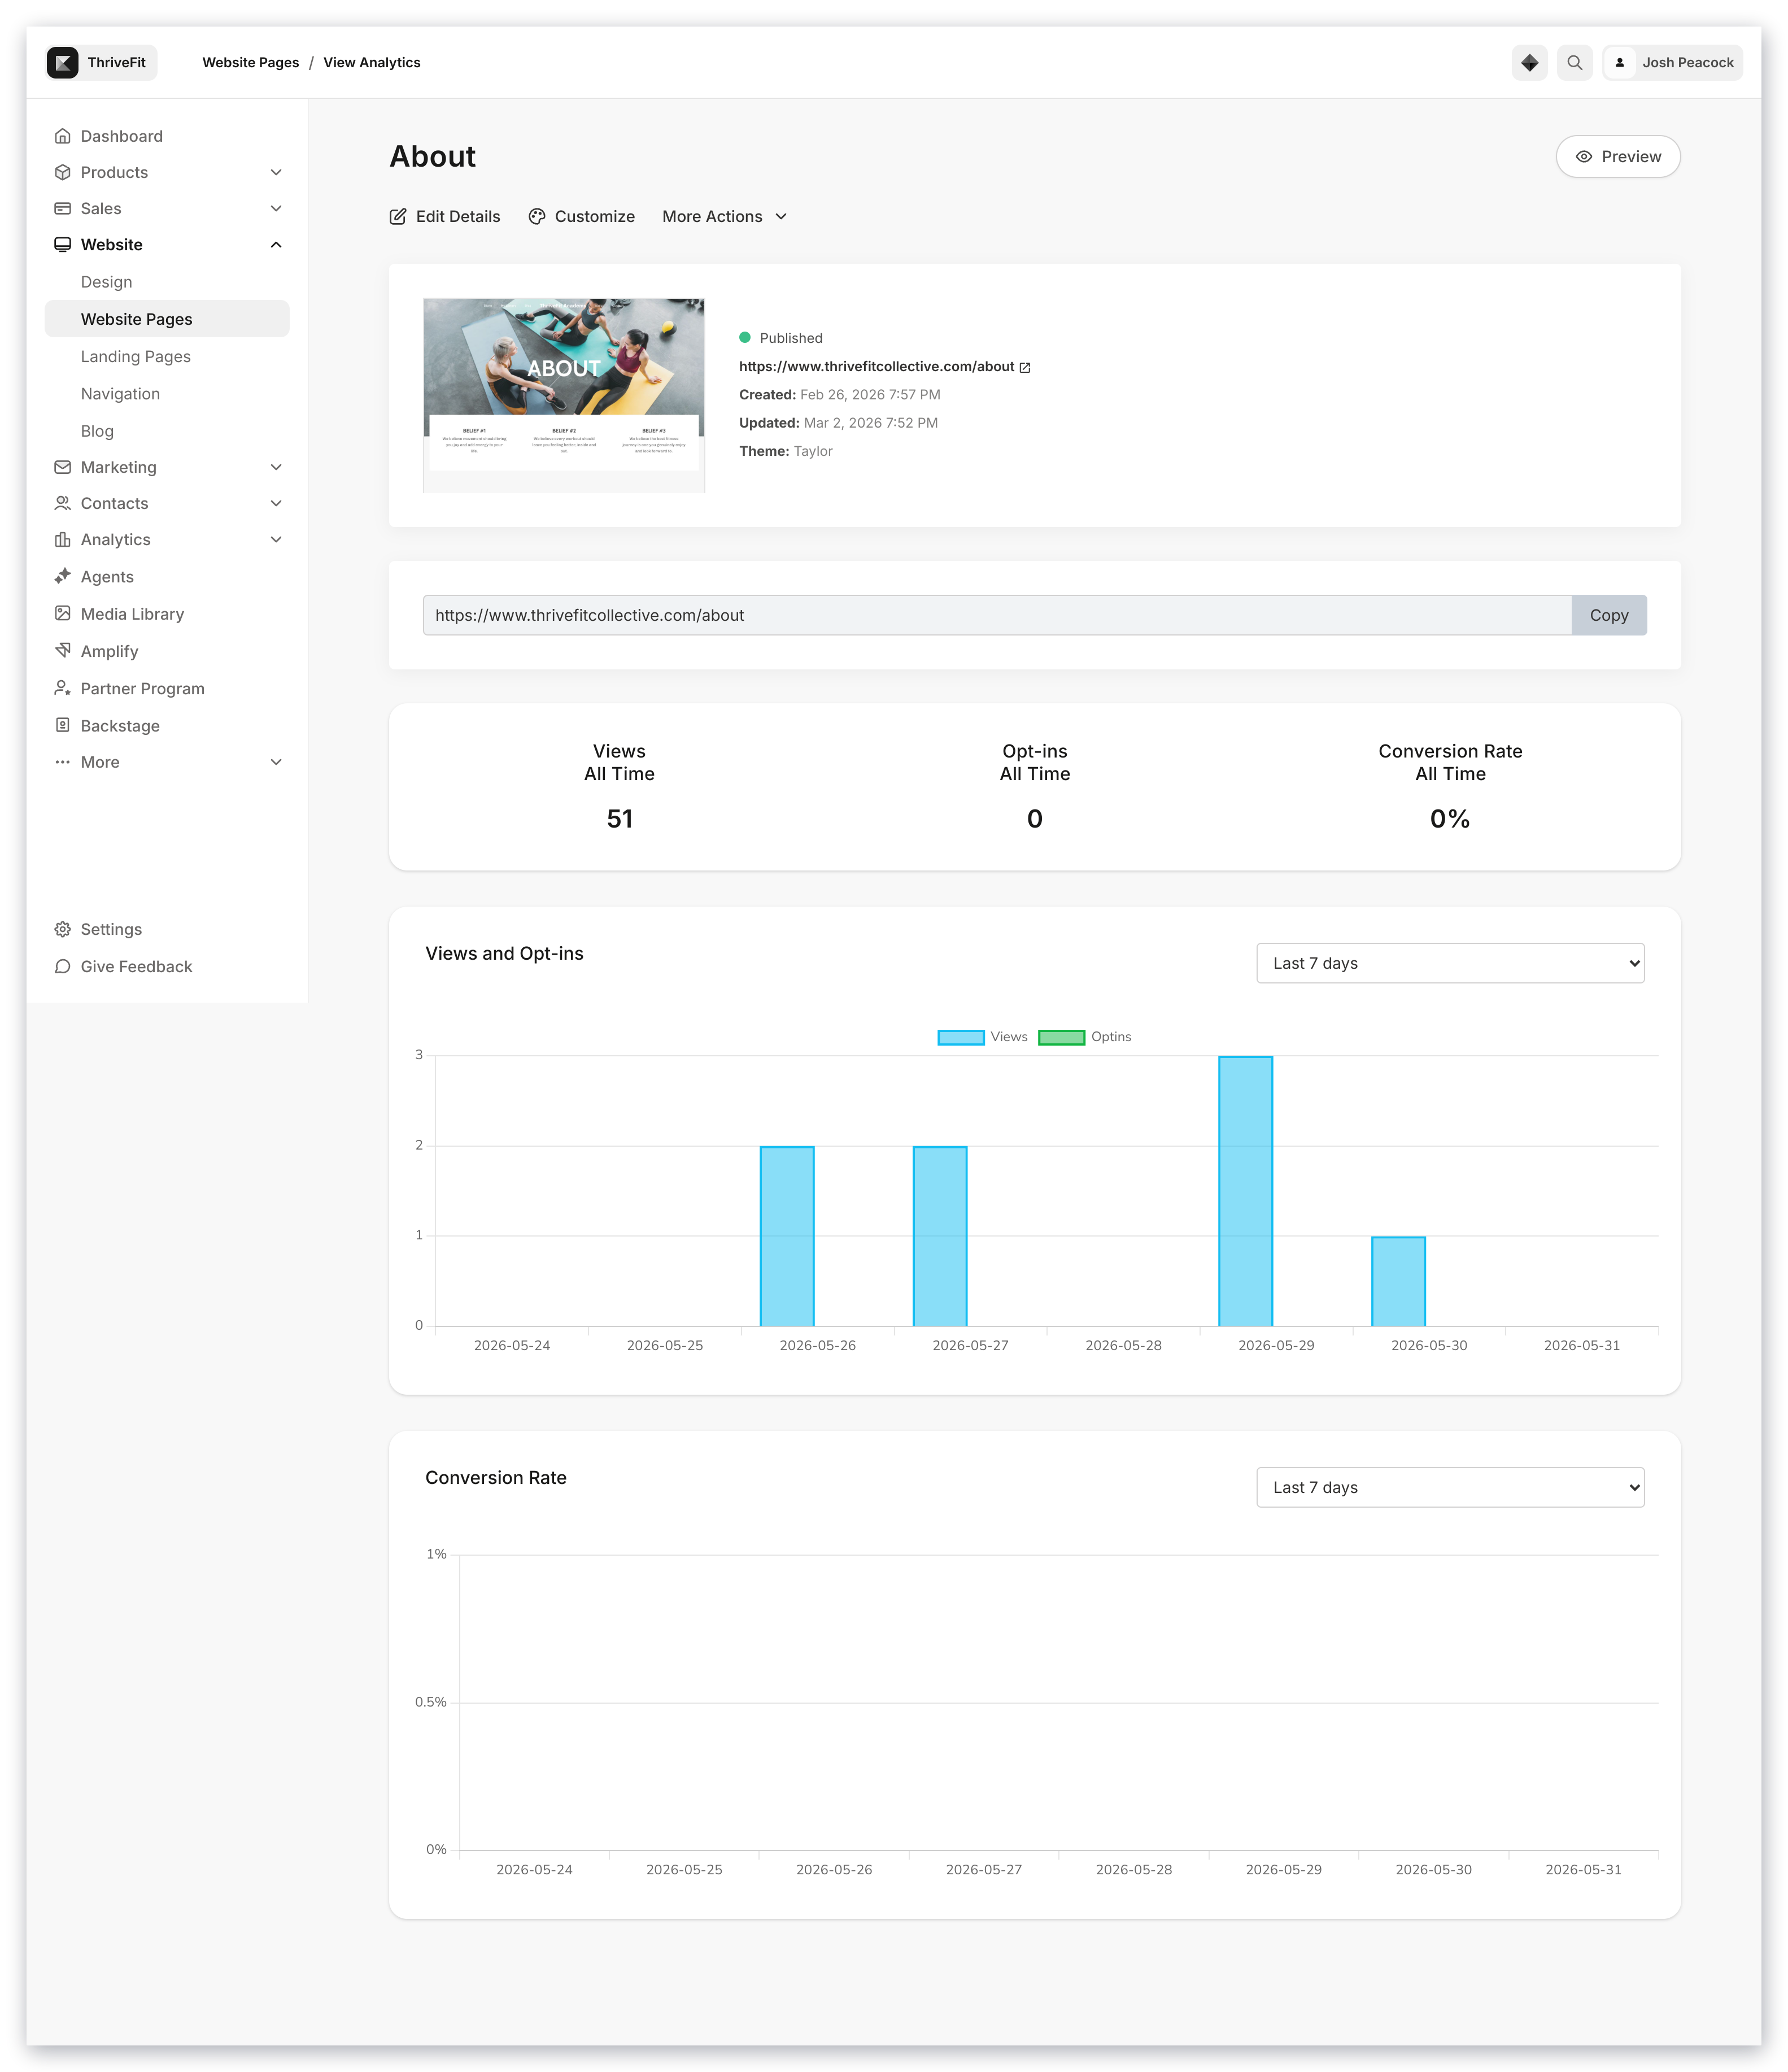Viewport: 1788px width, 2072px height.
Task: Click the Copy URL button
Action: tap(1609, 615)
